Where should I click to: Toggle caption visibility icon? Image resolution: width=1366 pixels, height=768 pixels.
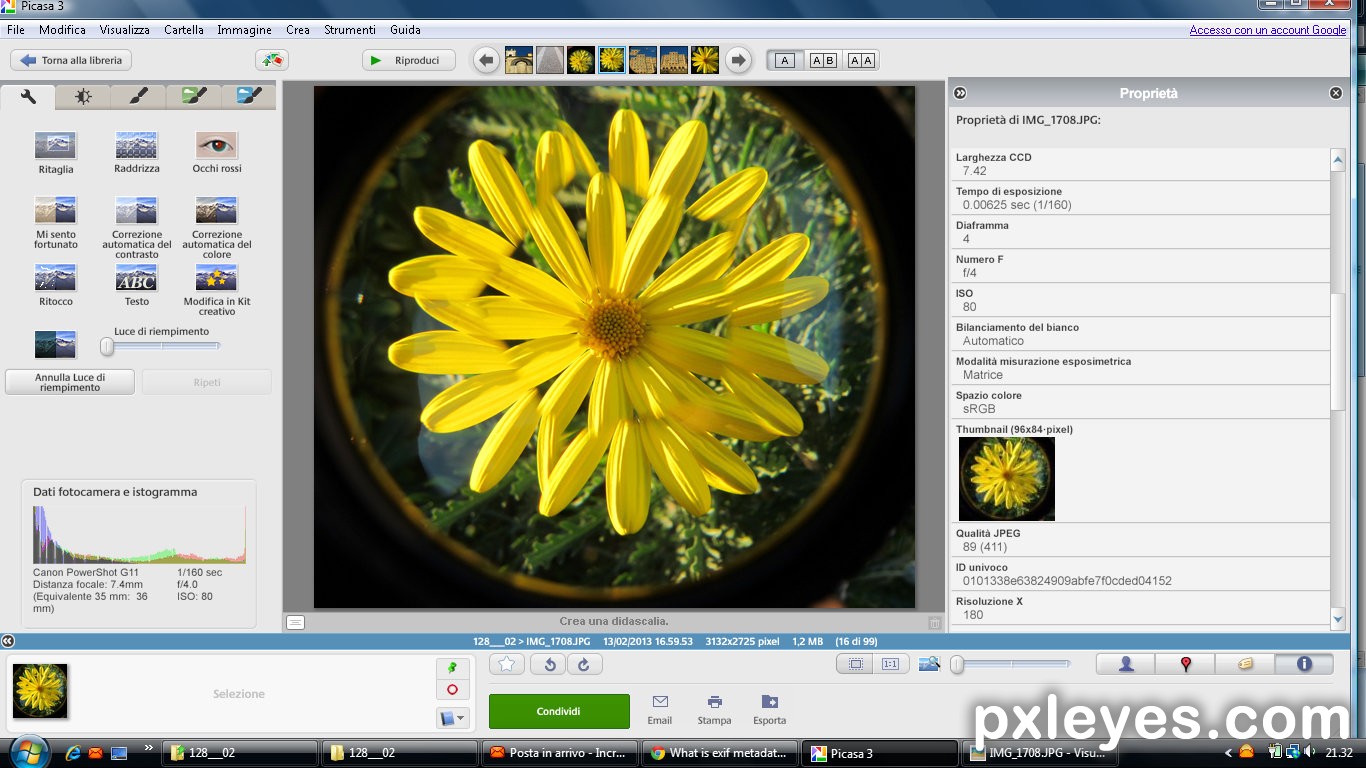tap(295, 622)
